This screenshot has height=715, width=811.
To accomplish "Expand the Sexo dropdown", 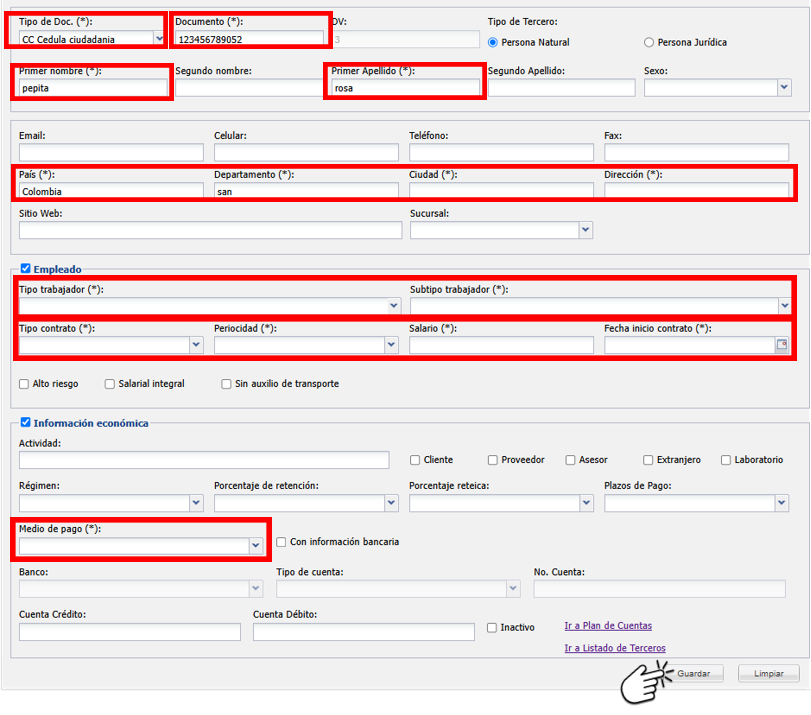I will tap(784, 87).
